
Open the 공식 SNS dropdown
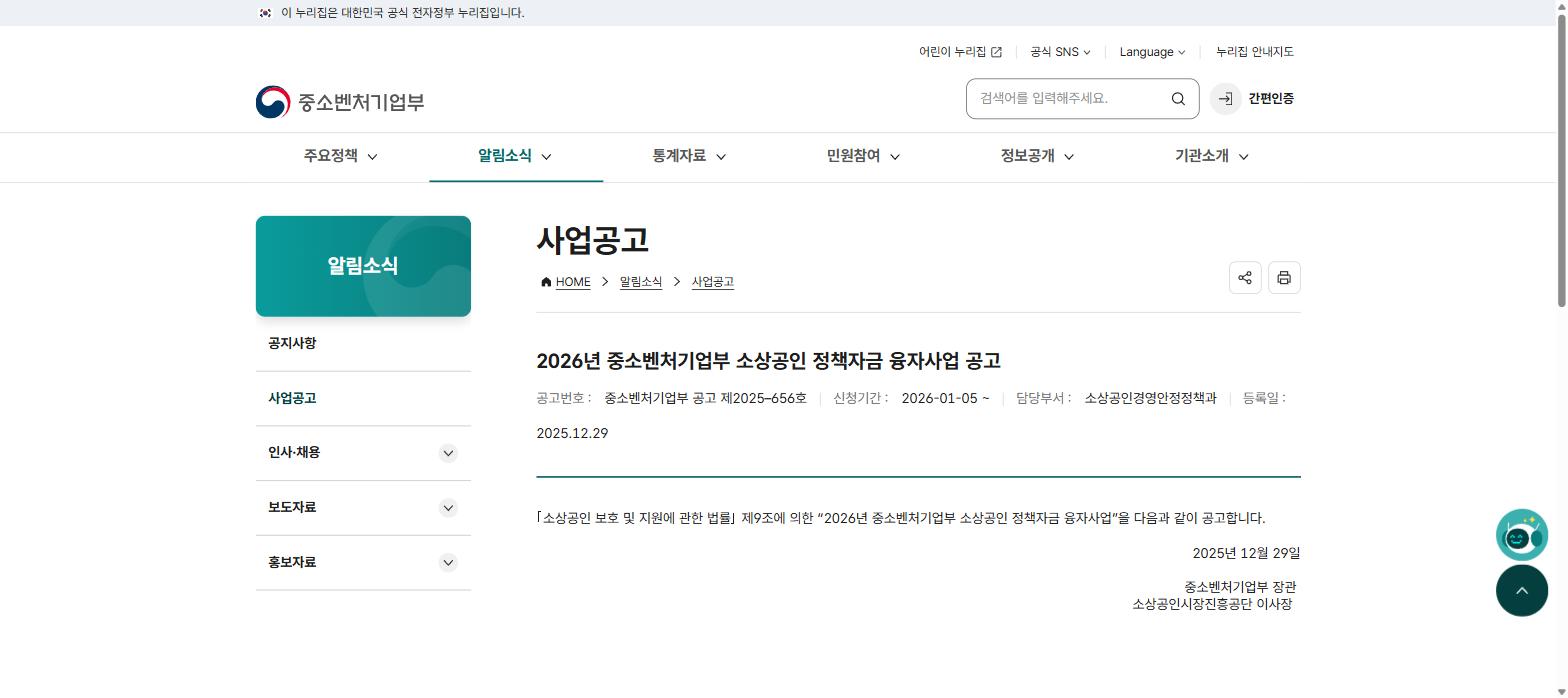1060,52
